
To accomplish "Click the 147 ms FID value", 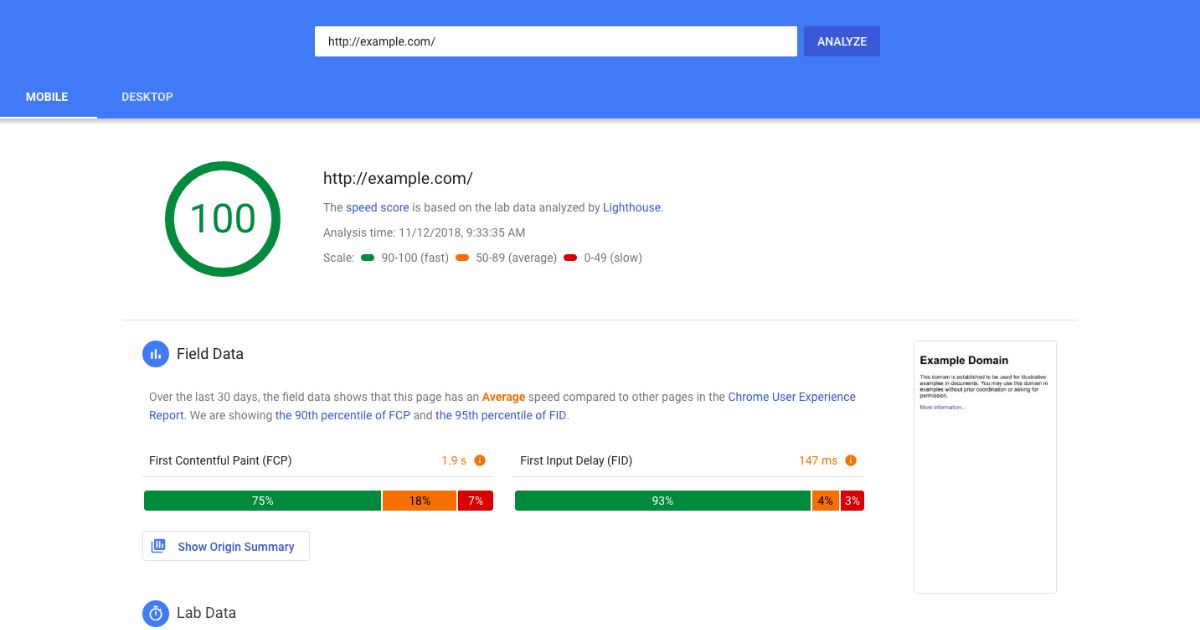I will 818,461.
